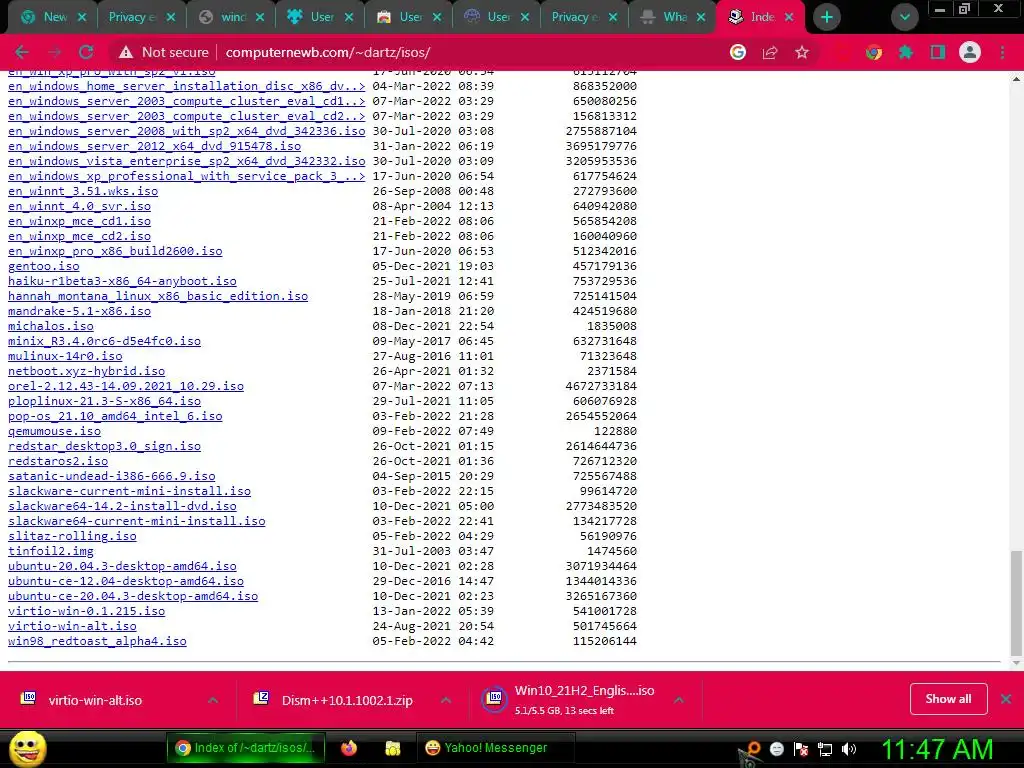Open satanic-undead-i386-666.9.iso link
This screenshot has width=1024, height=768.
coord(112,476)
